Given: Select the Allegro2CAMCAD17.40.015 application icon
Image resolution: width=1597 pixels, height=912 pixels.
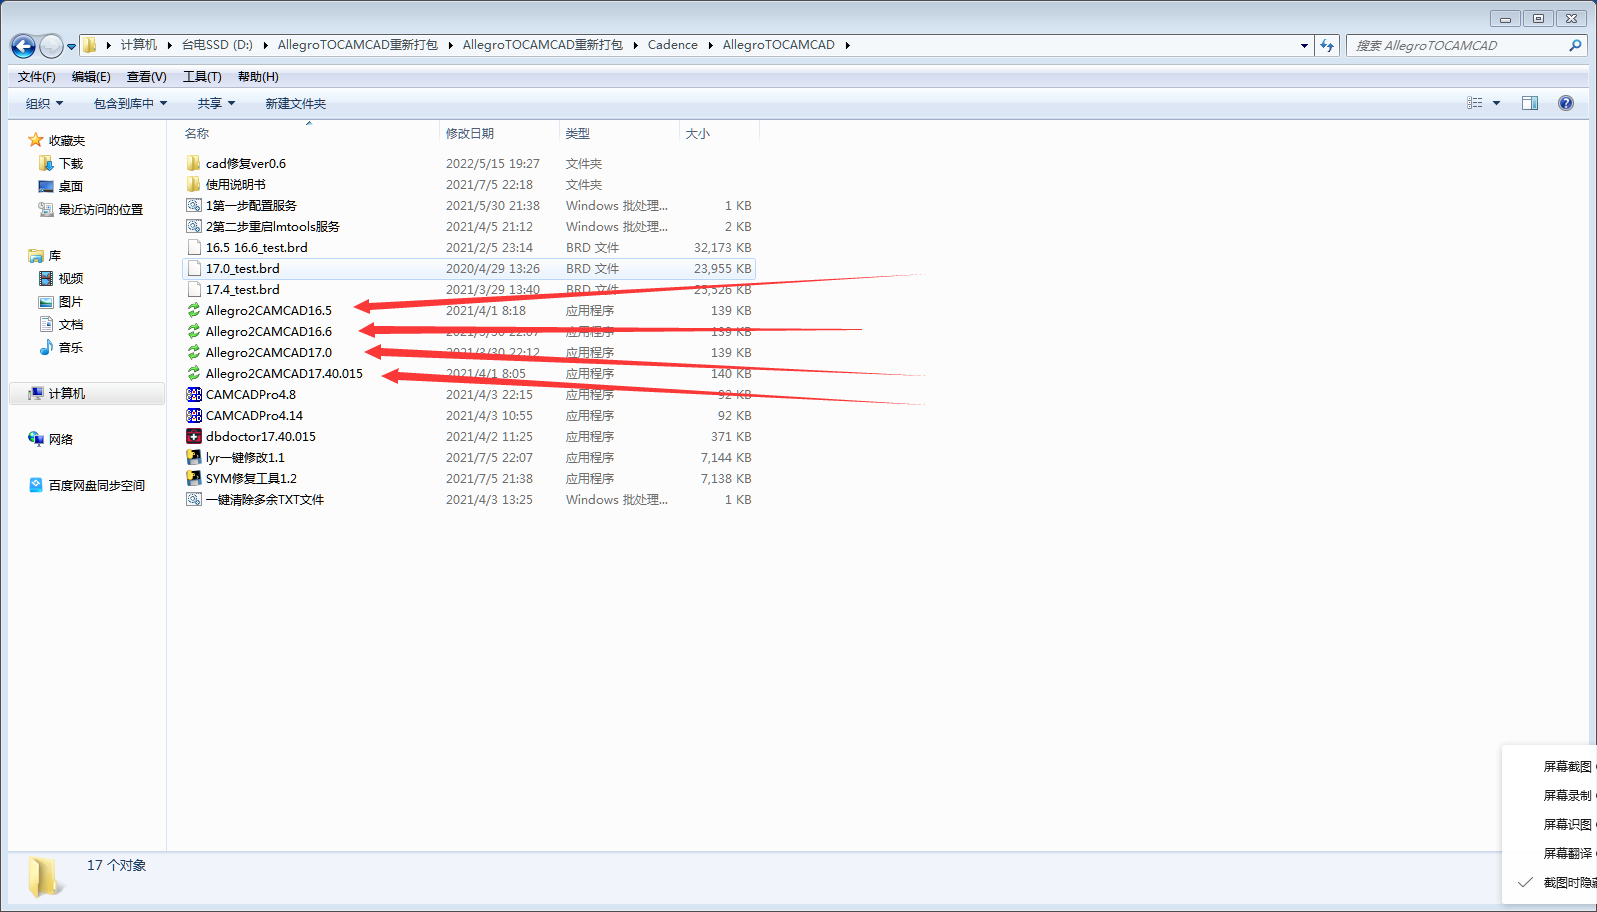Looking at the screenshot, I should click(x=194, y=373).
